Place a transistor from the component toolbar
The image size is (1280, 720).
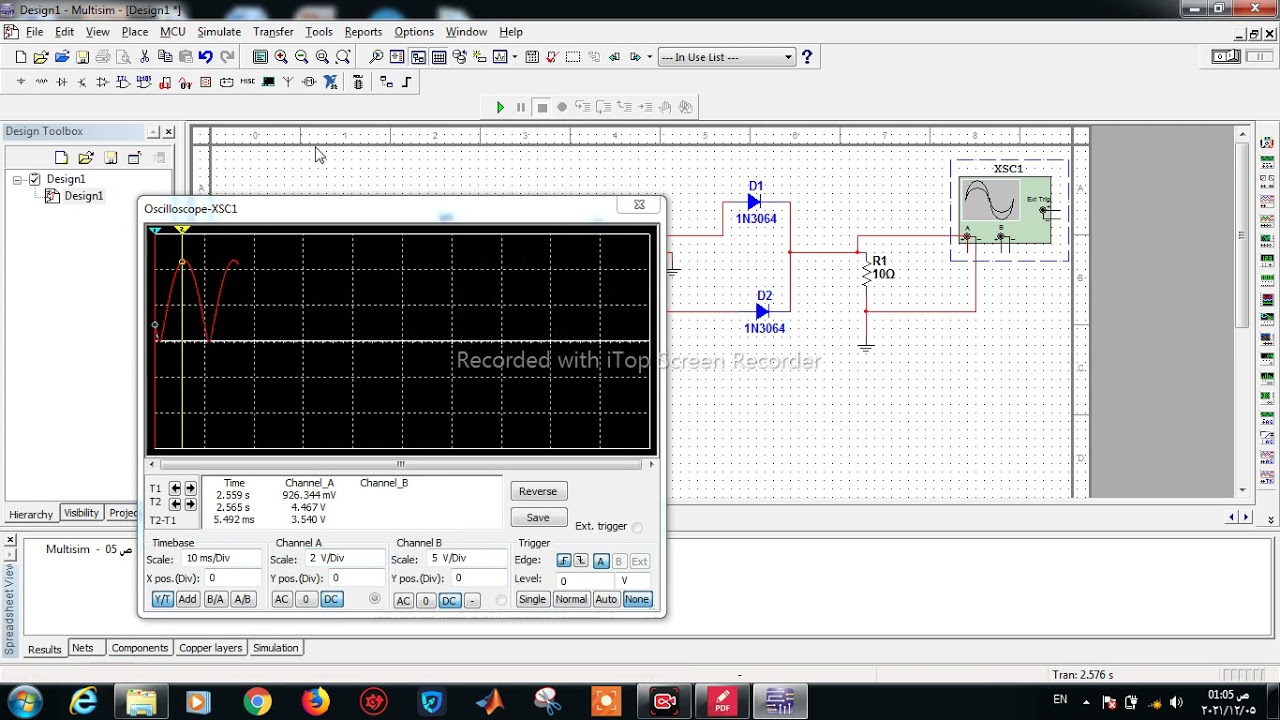coord(82,82)
